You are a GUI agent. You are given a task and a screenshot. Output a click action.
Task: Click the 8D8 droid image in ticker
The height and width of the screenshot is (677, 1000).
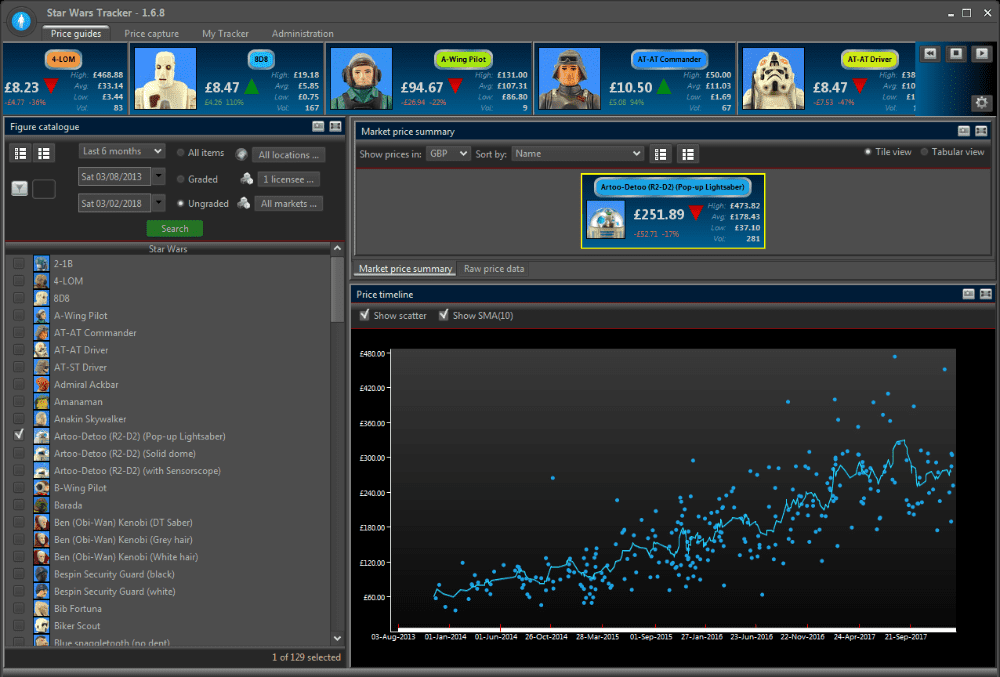(165, 78)
